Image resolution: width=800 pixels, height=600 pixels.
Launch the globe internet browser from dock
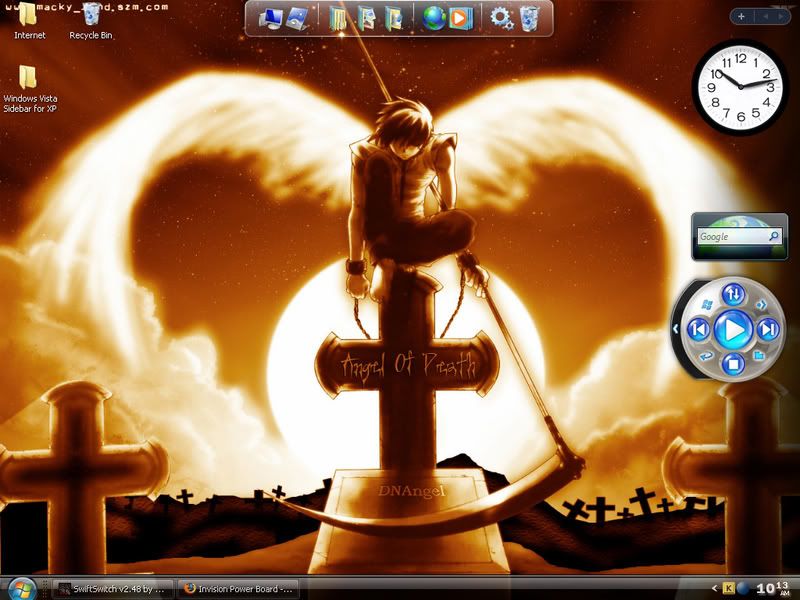click(434, 18)
